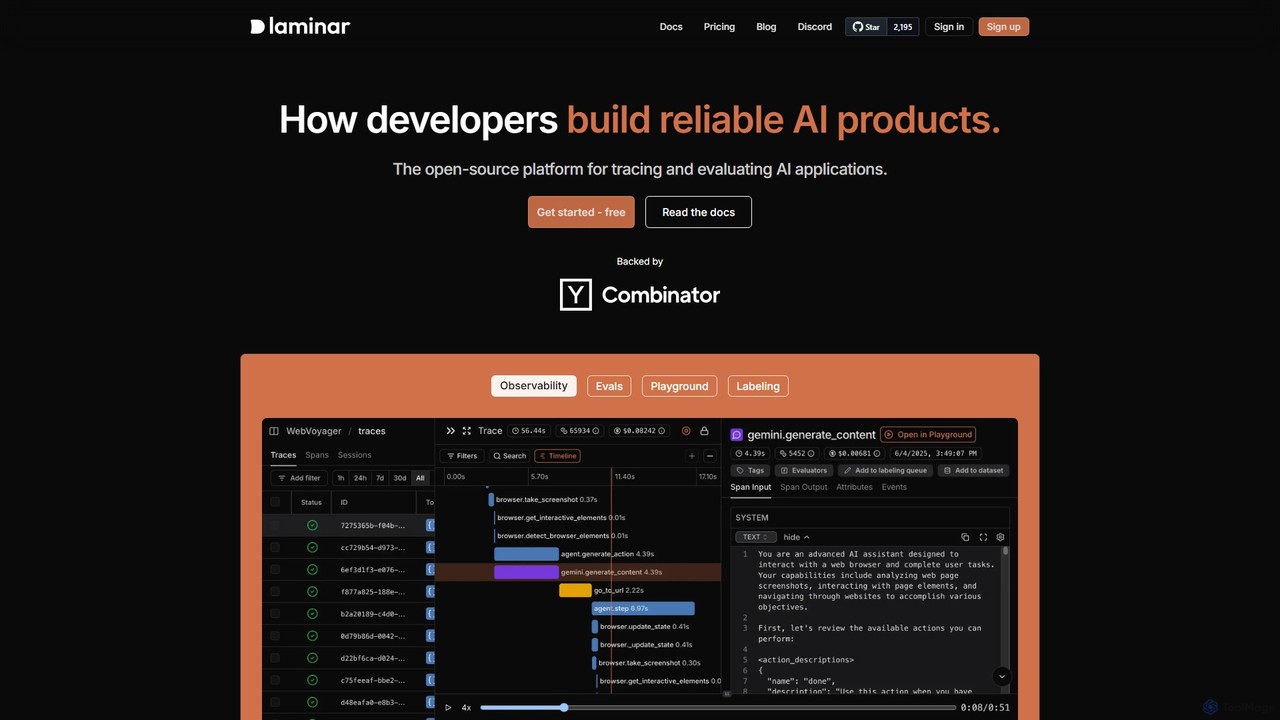Click Add to dataset
The width and height of the screenshot is (1280, 720).
973,470
